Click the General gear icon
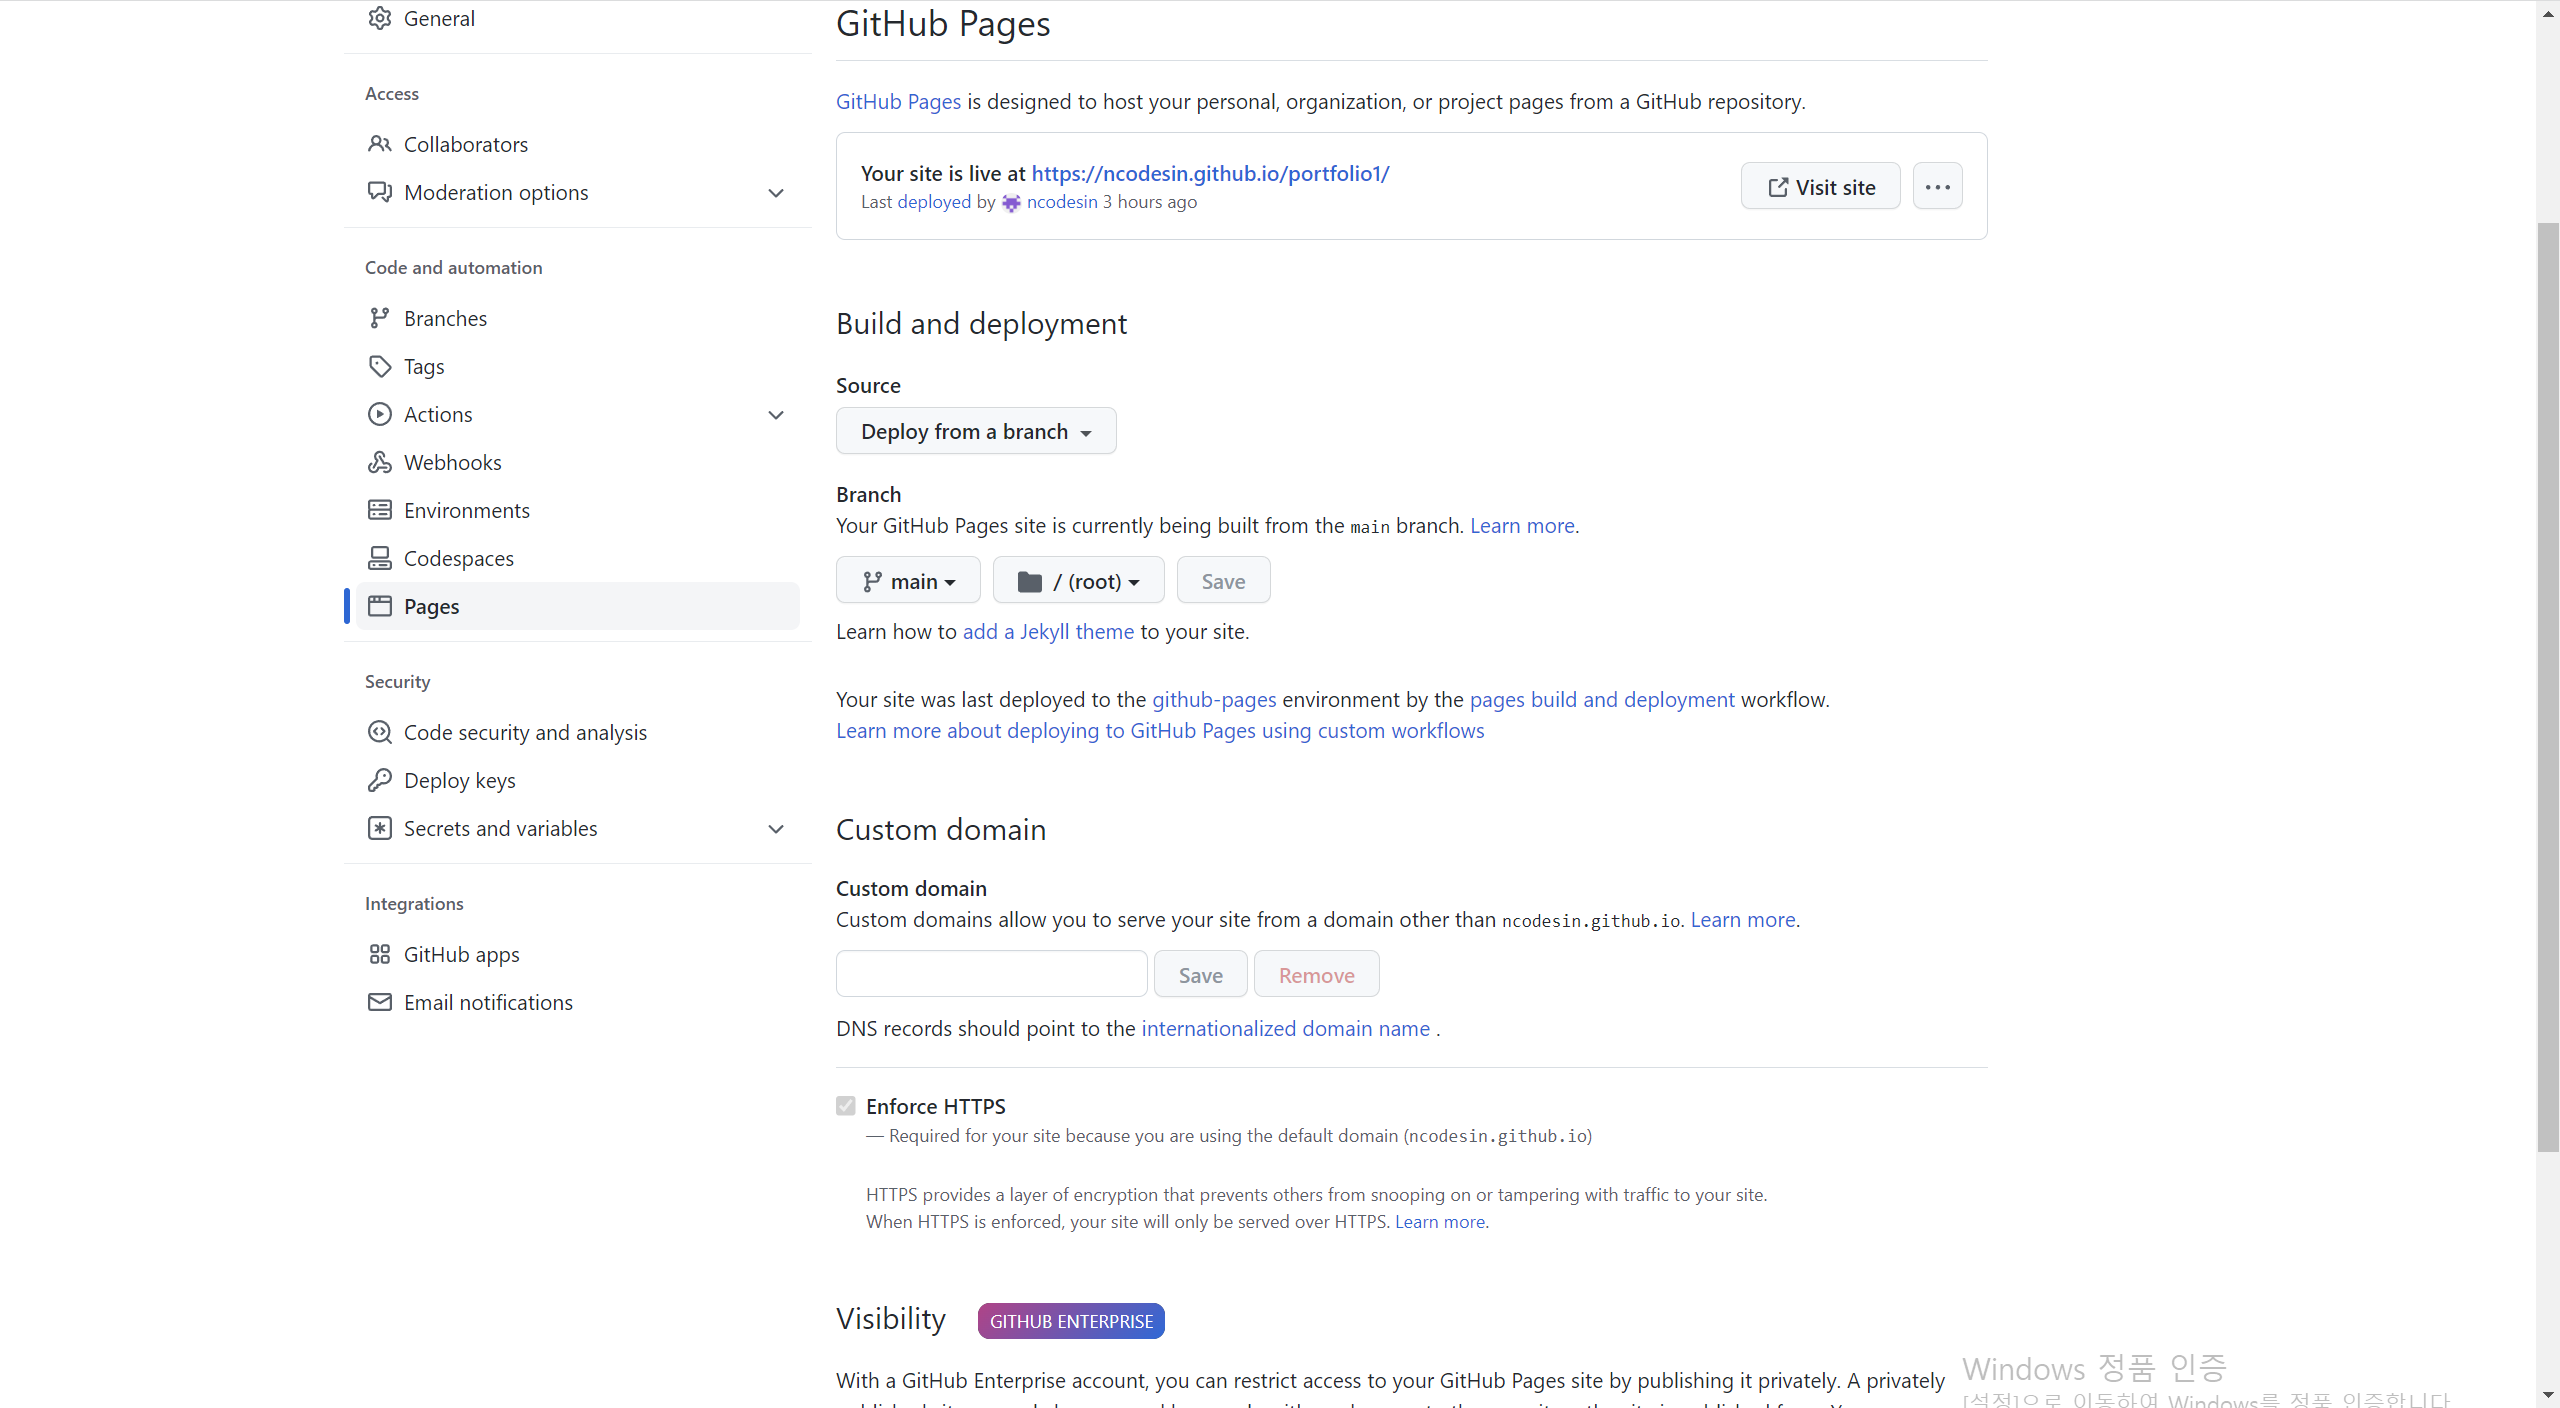2560x1408 pixels. (379, 18)
